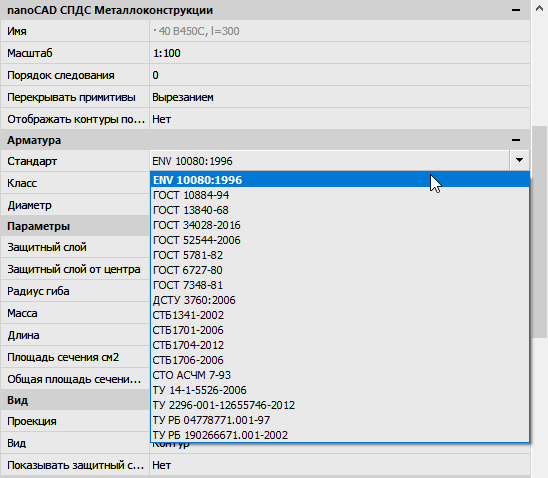The image size is (548, 478).
Task: Click the Стандарт dropdown arrow
Action: [x=519, y=160]
